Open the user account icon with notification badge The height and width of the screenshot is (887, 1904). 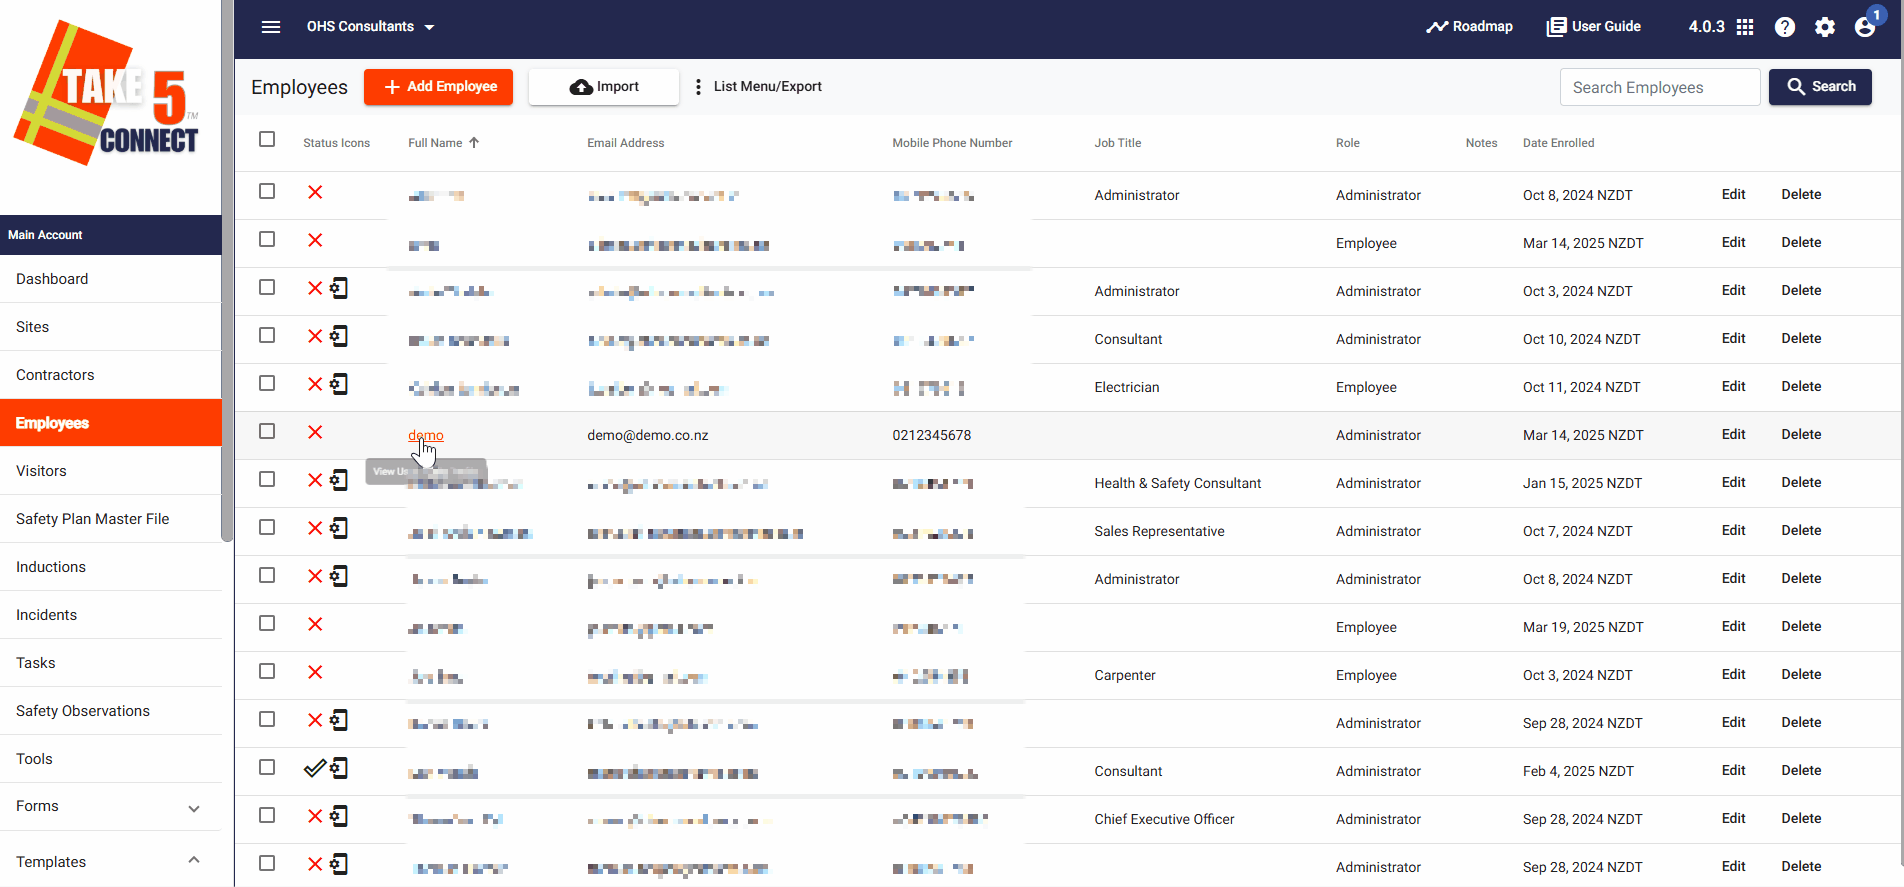coord(1866,25)
